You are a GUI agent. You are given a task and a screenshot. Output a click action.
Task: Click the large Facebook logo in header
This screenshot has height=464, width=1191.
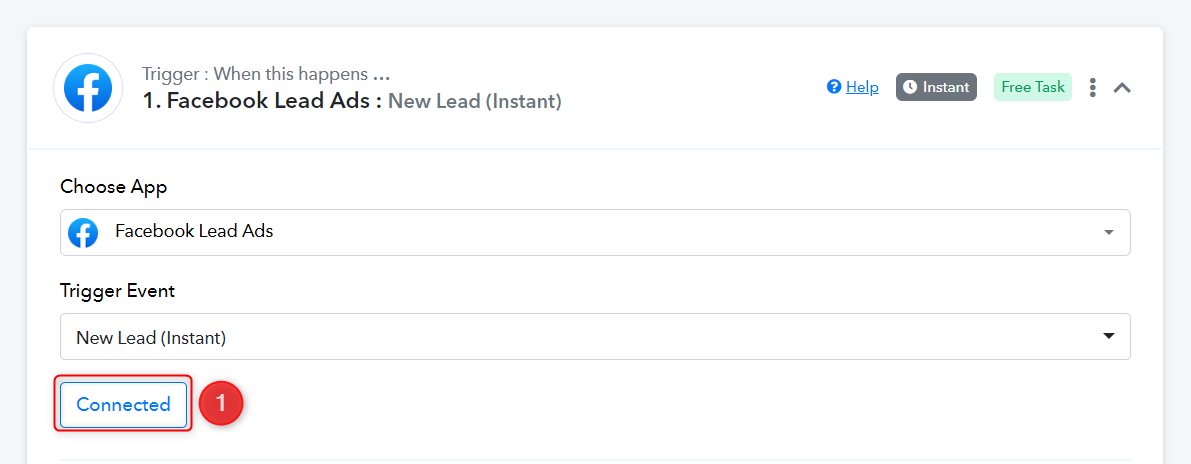click(x=88, y=88)
